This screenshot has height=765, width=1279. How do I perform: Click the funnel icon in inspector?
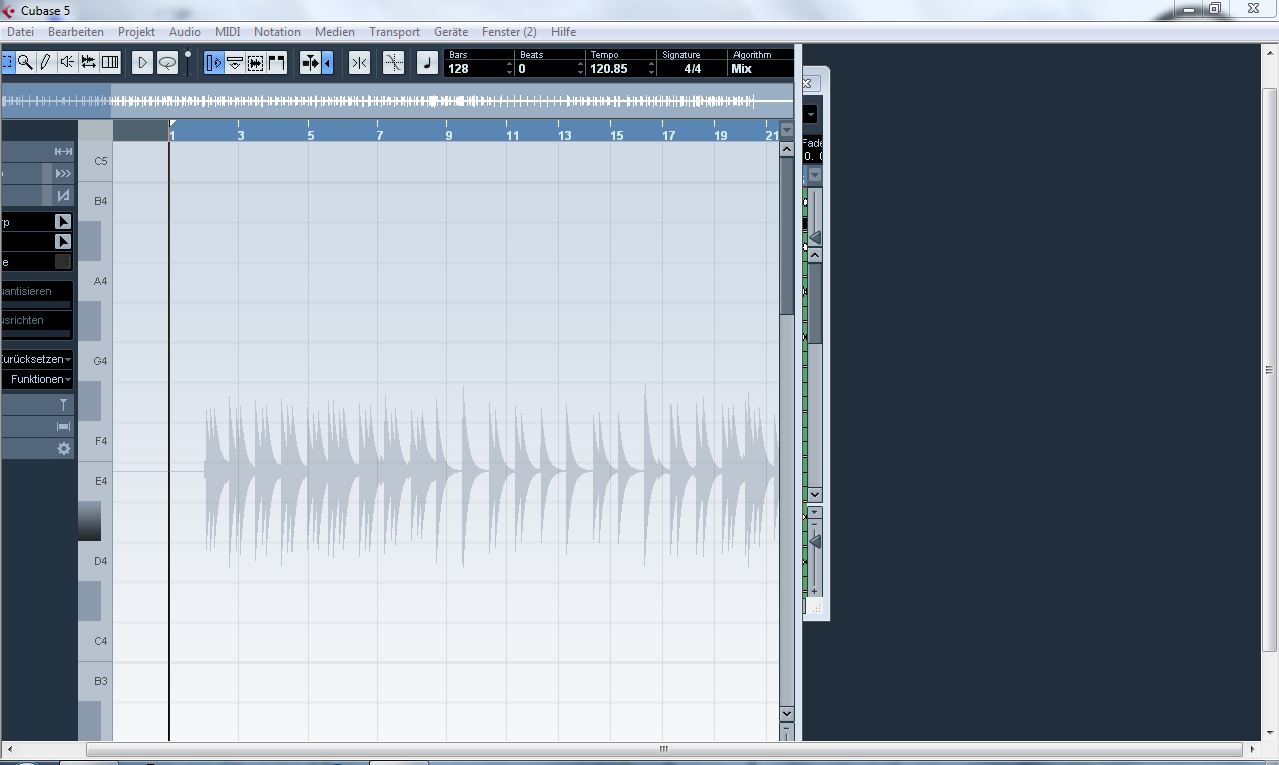(63, 405)
